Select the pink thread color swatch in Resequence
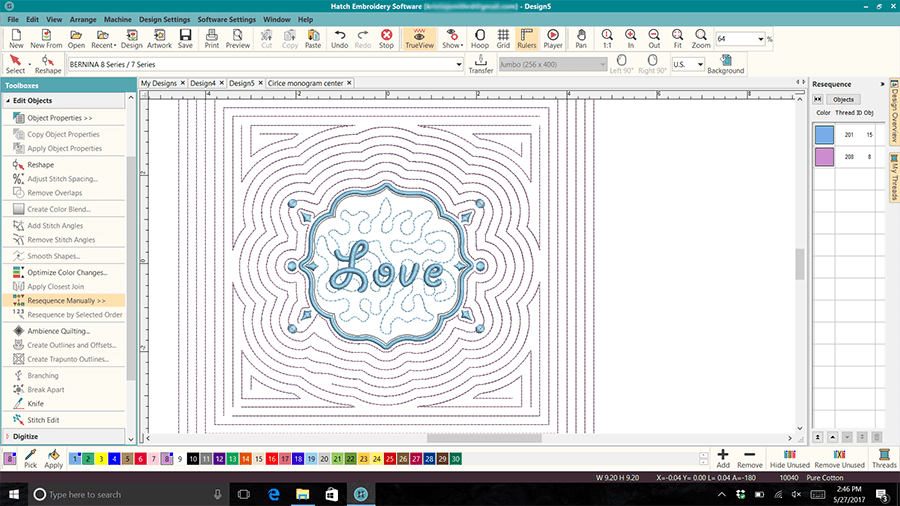This screenshot has height=506, width=900. click(x=824, y=157)
